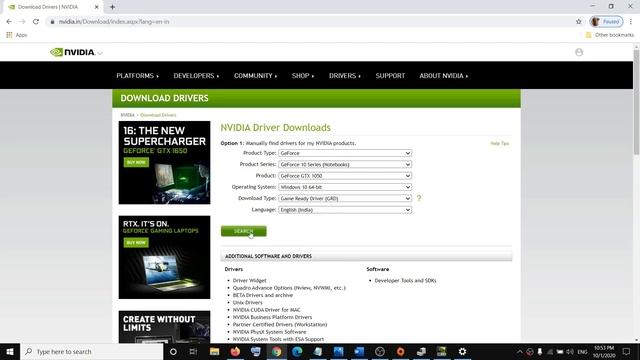Screen dimensions: 640x360
Task: Open NVIDIA app icon in taskbar
Action: pyautogui.click(x=442, y=351)
